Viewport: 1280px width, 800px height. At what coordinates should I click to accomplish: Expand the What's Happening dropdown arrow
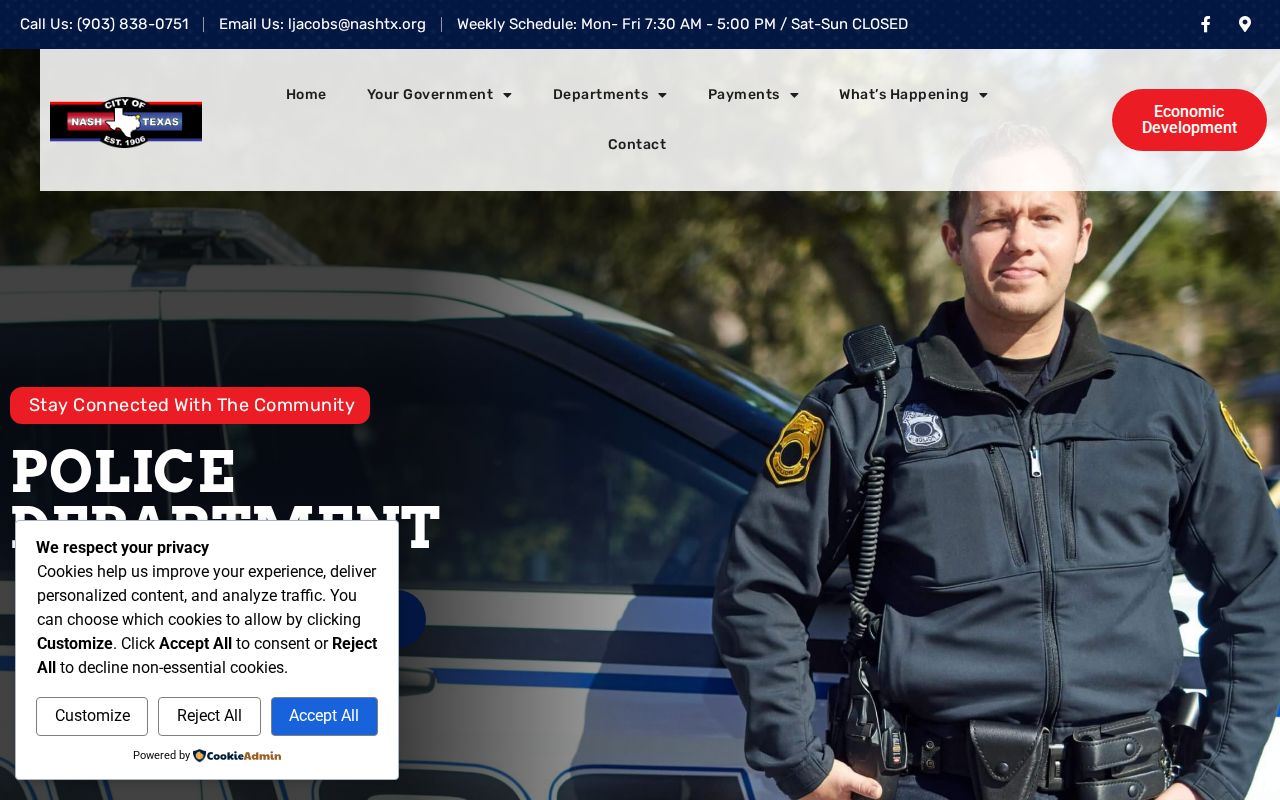(983, 95)
